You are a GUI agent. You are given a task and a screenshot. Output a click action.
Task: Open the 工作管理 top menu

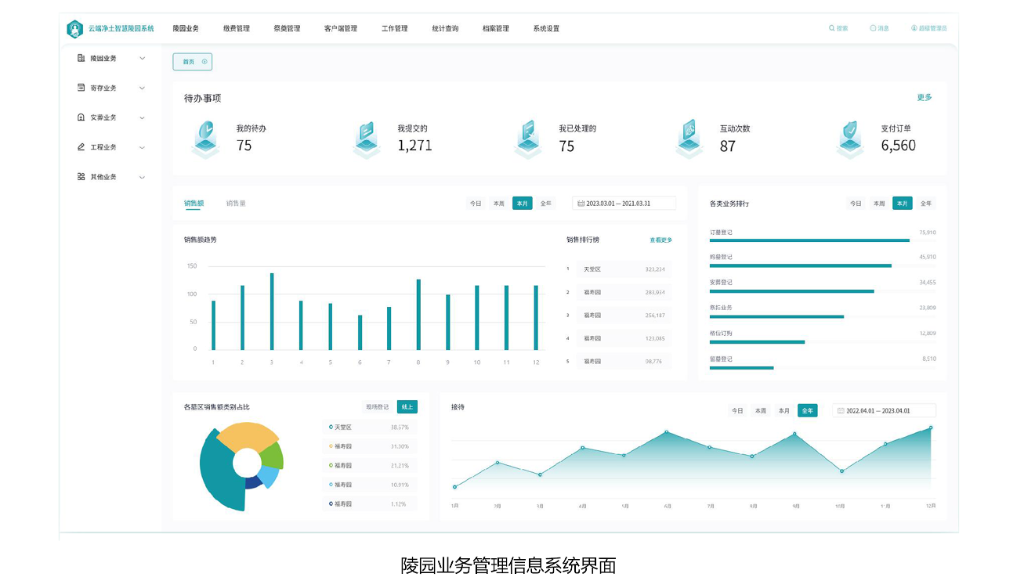(394, 29)
